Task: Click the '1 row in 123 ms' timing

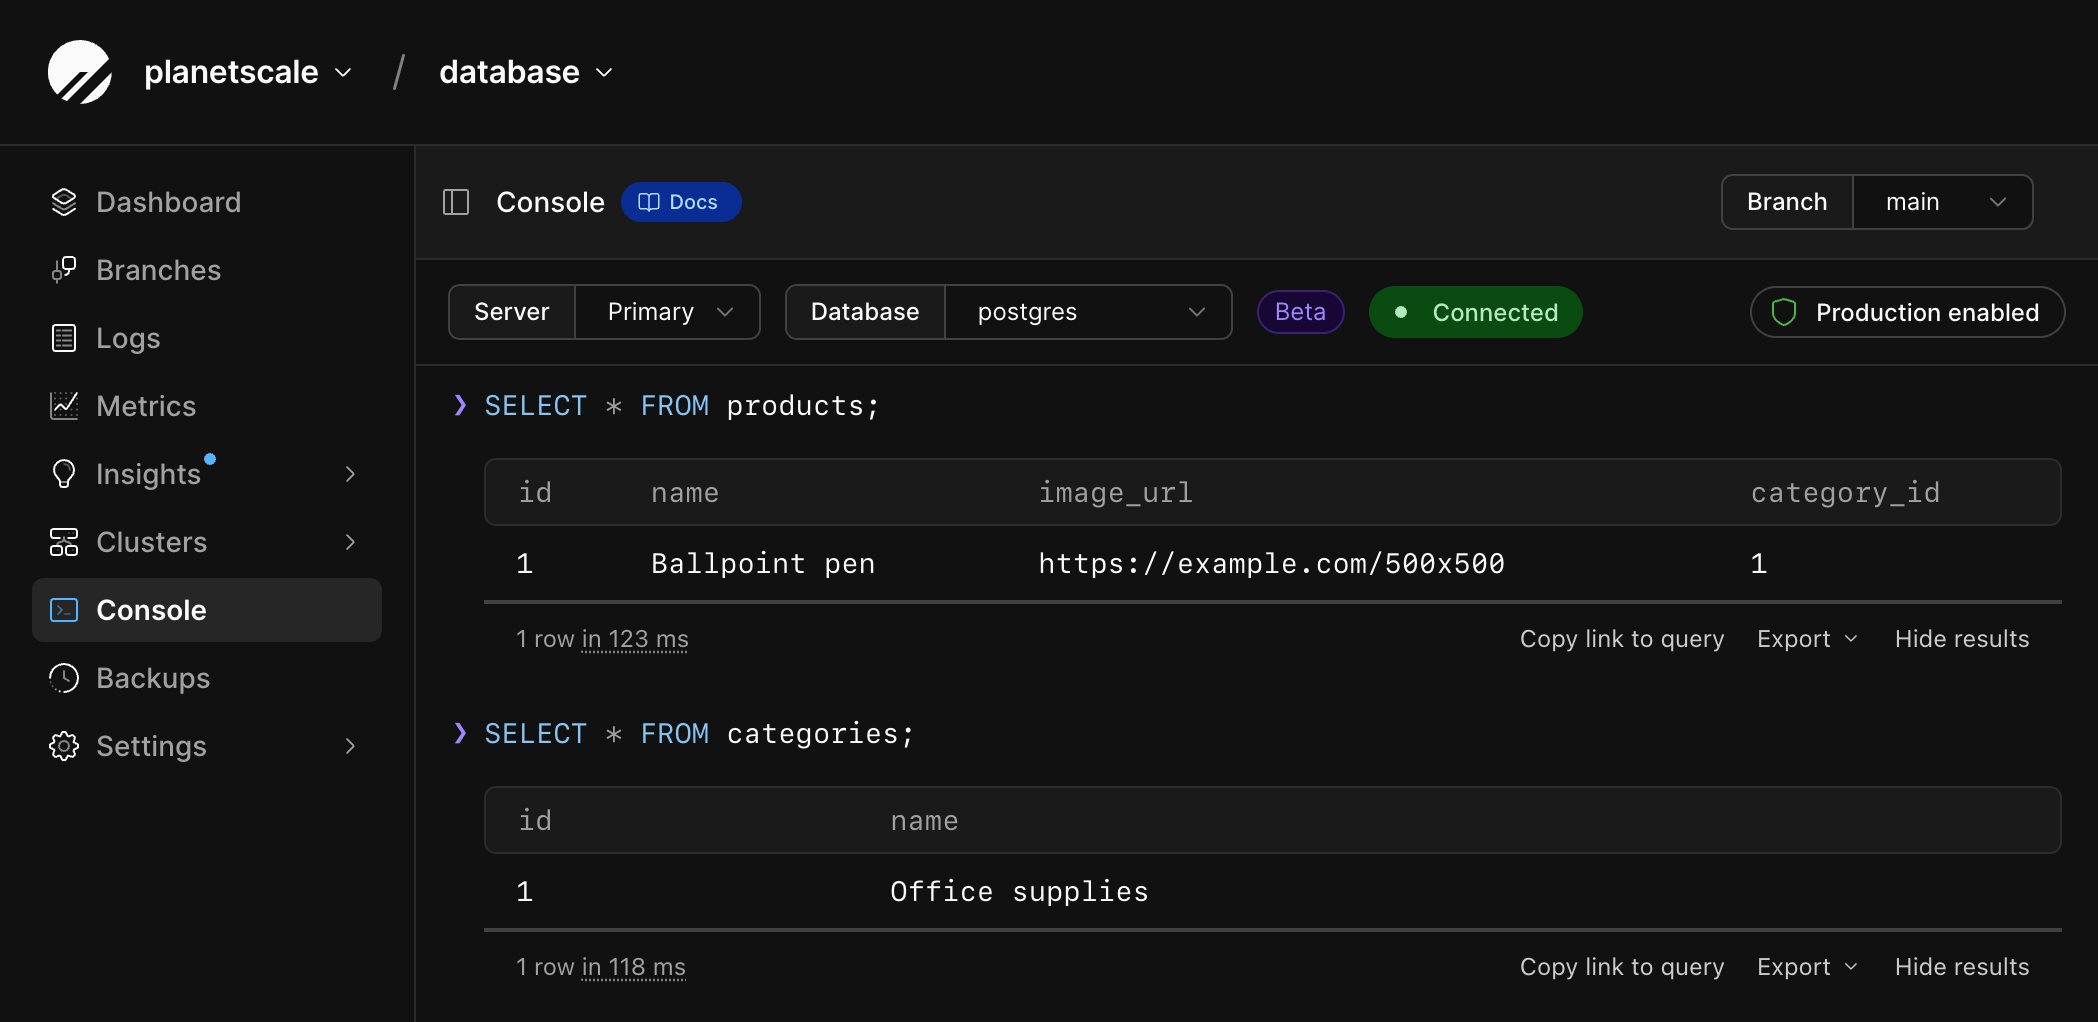Action: (x=602, y=639)
